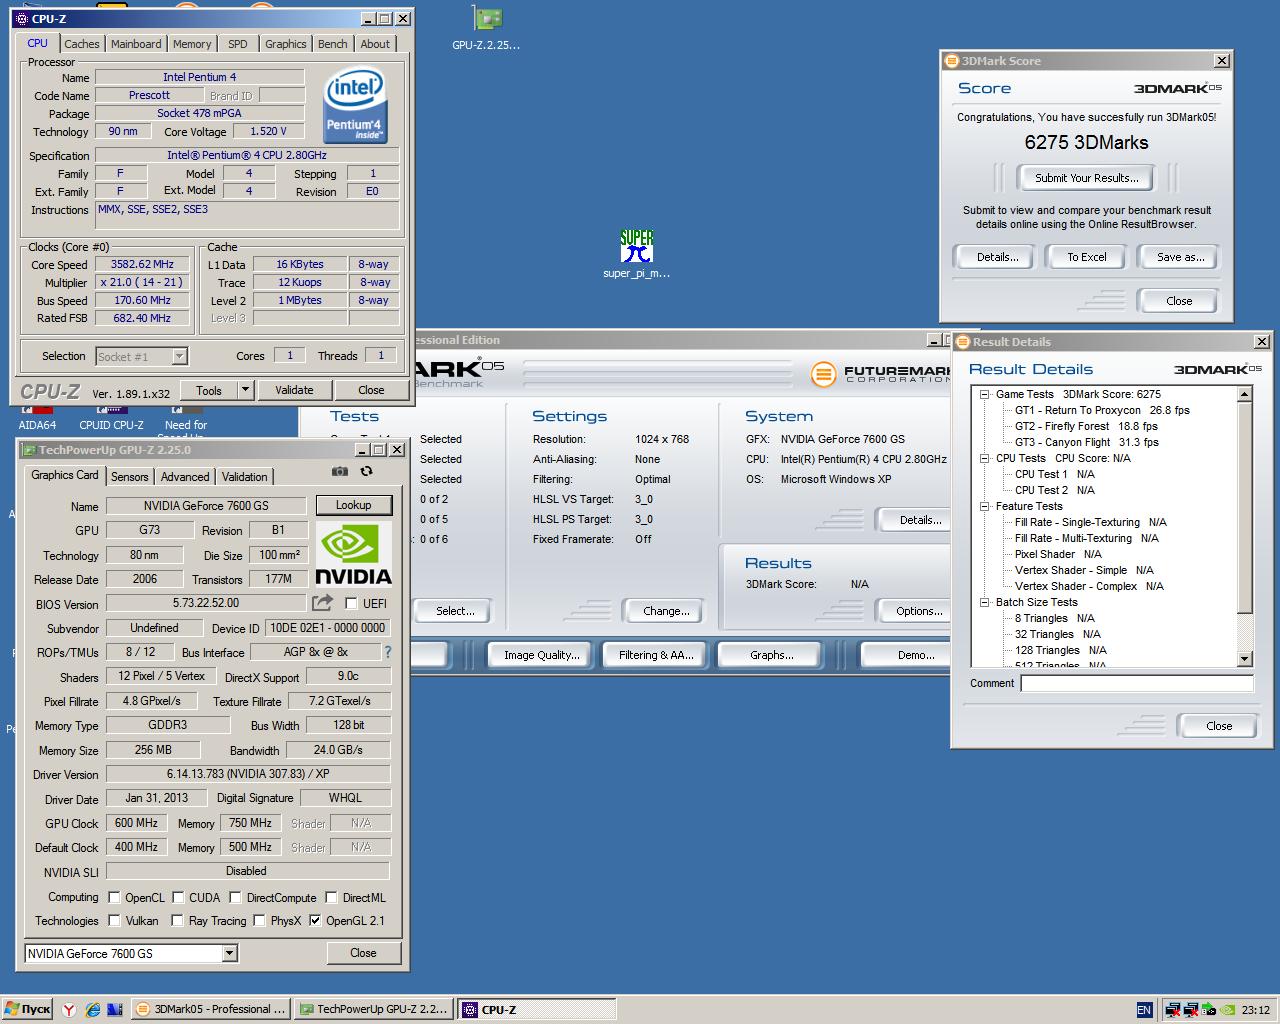This screenshot has width=1280, height=1024.
Task: Click the Futuremark Corporation logo
Action: tap(880, 374)
